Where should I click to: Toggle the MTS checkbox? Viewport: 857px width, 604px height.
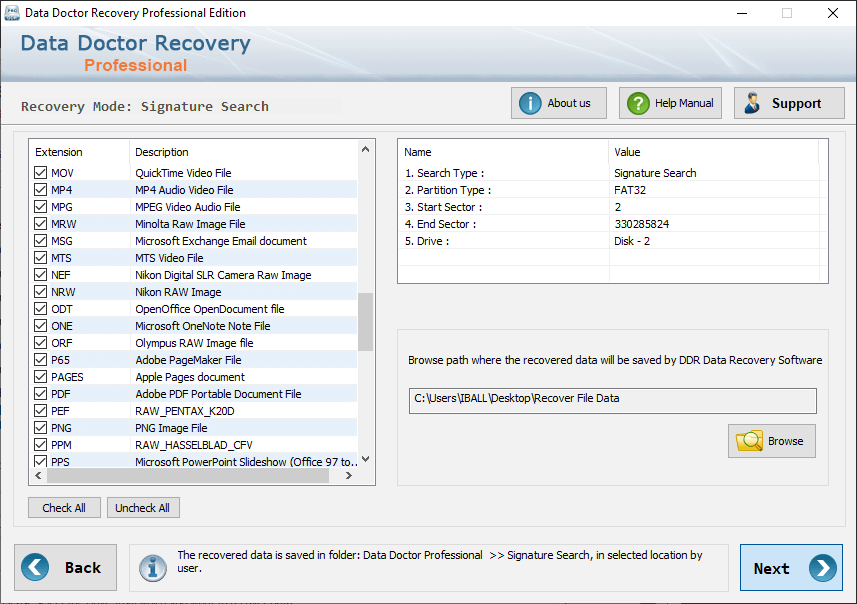pos(40,257)
